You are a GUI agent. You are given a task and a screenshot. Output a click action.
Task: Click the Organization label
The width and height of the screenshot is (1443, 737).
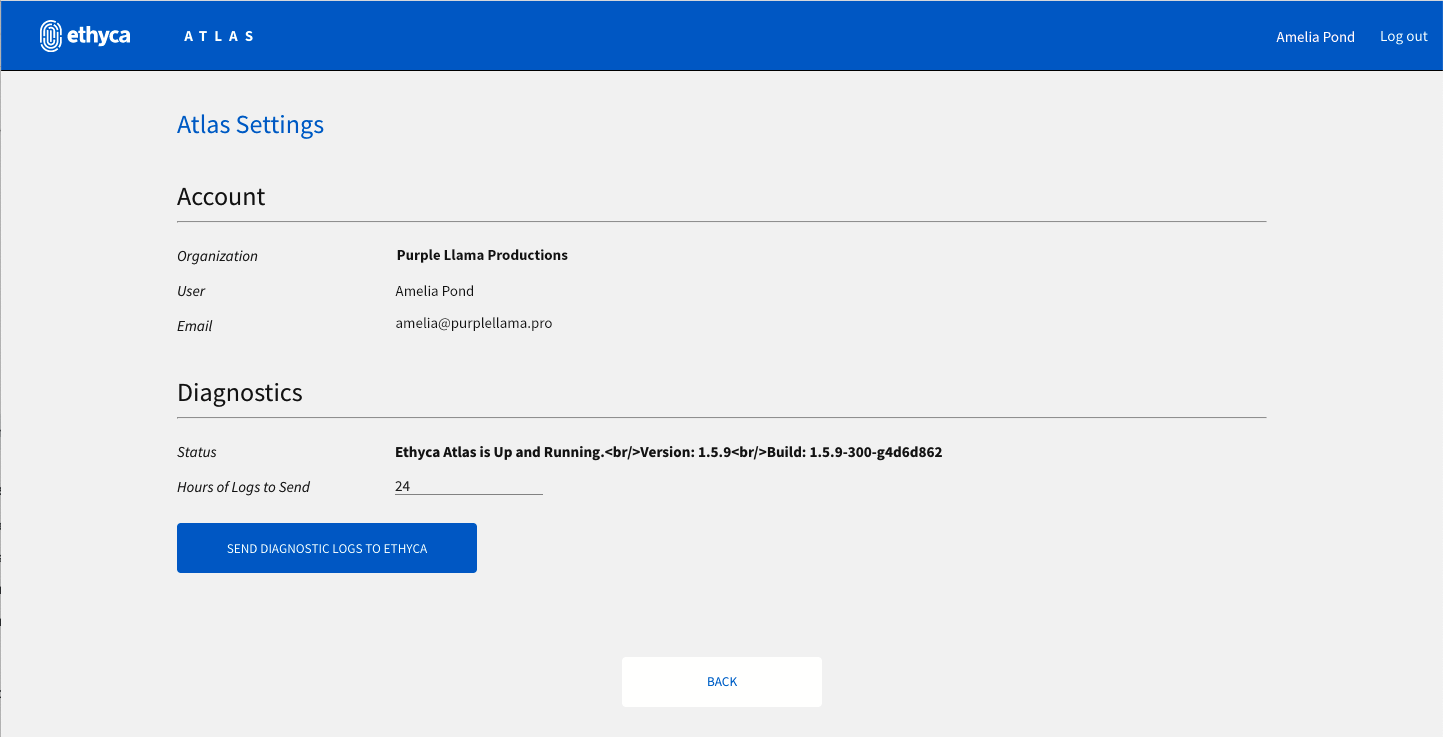pyautogui.click(x=217, y=256)
